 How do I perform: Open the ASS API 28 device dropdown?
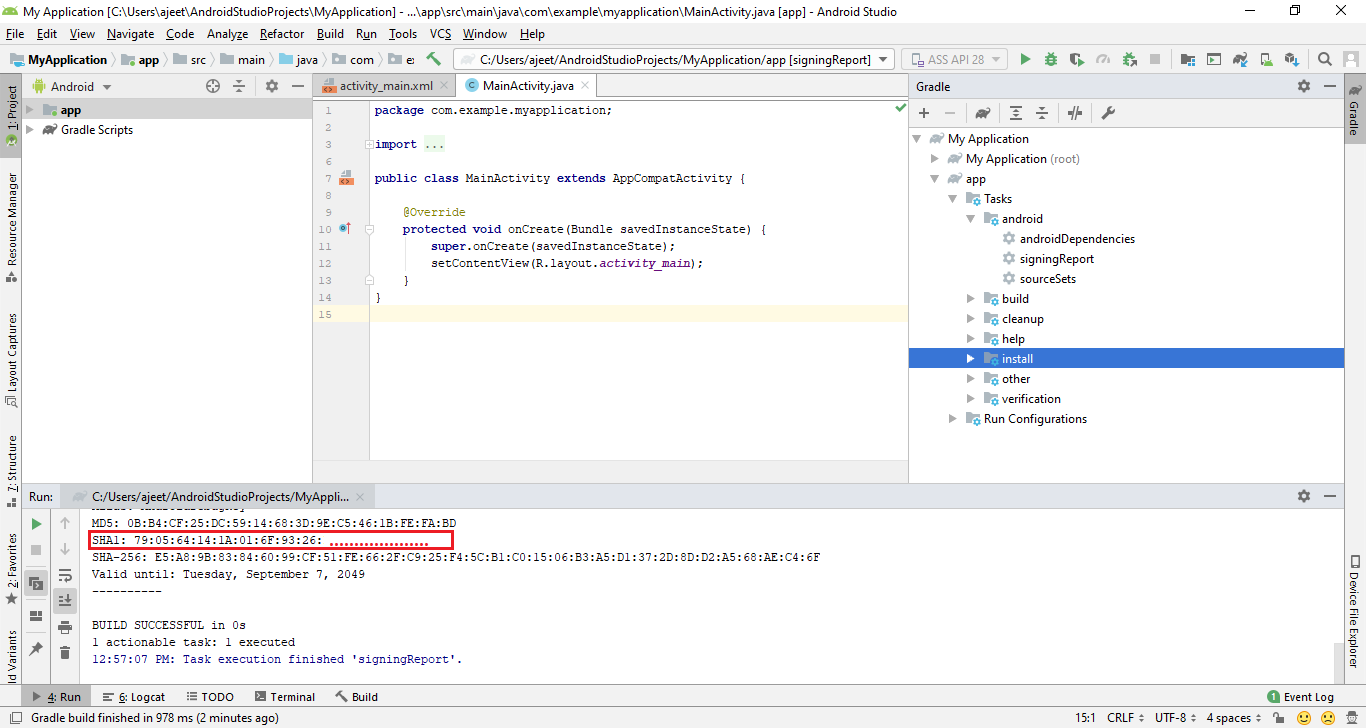pyautogui.click(x=954, y=60)
